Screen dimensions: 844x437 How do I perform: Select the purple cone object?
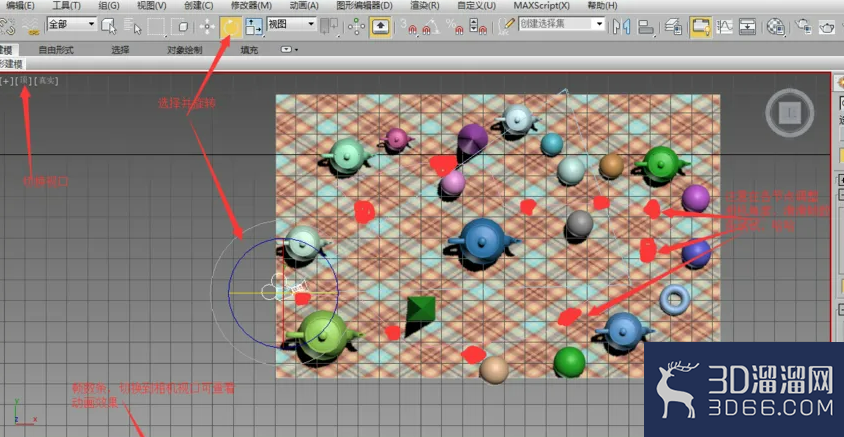point(473,138)
